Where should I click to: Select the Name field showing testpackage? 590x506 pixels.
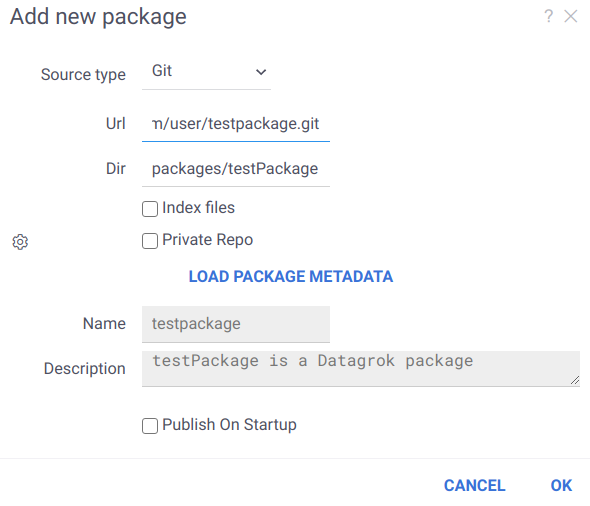[236, 324]
